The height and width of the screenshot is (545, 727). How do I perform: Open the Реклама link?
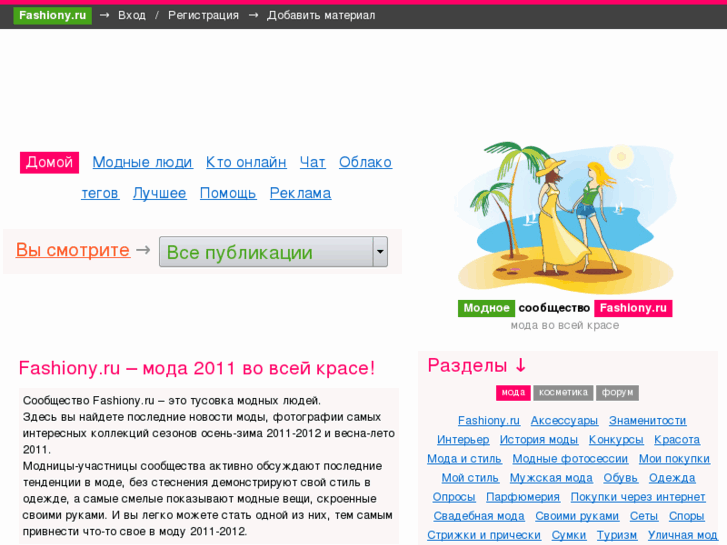(x=300, y=193)
